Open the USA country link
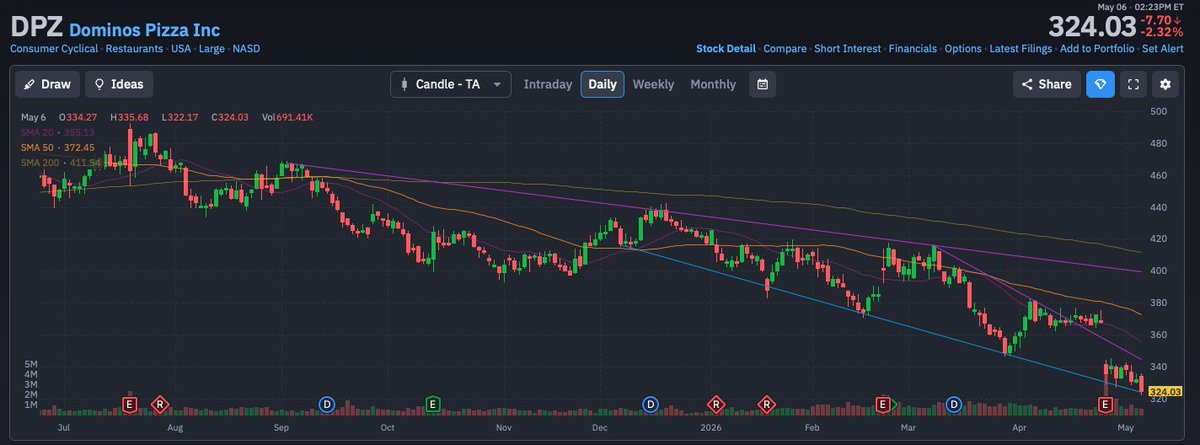Image resolution: width=1200 pixels, height=445 pixels. [x=181, y=48]
